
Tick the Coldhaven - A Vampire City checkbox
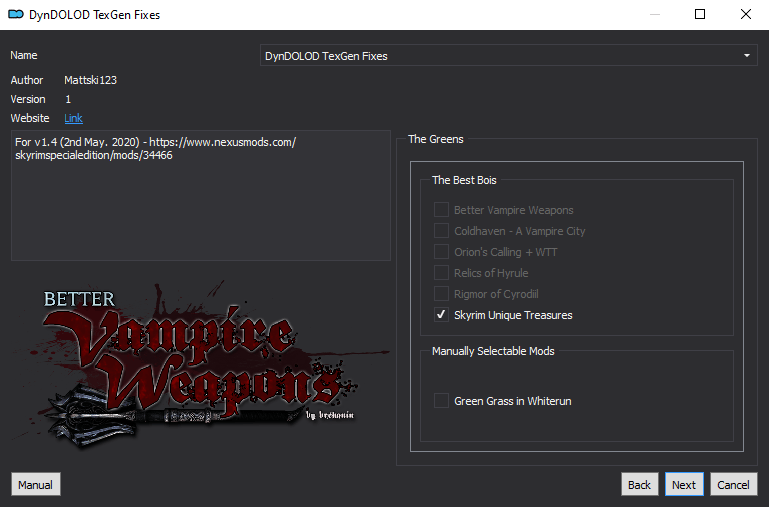pos(441,231)
